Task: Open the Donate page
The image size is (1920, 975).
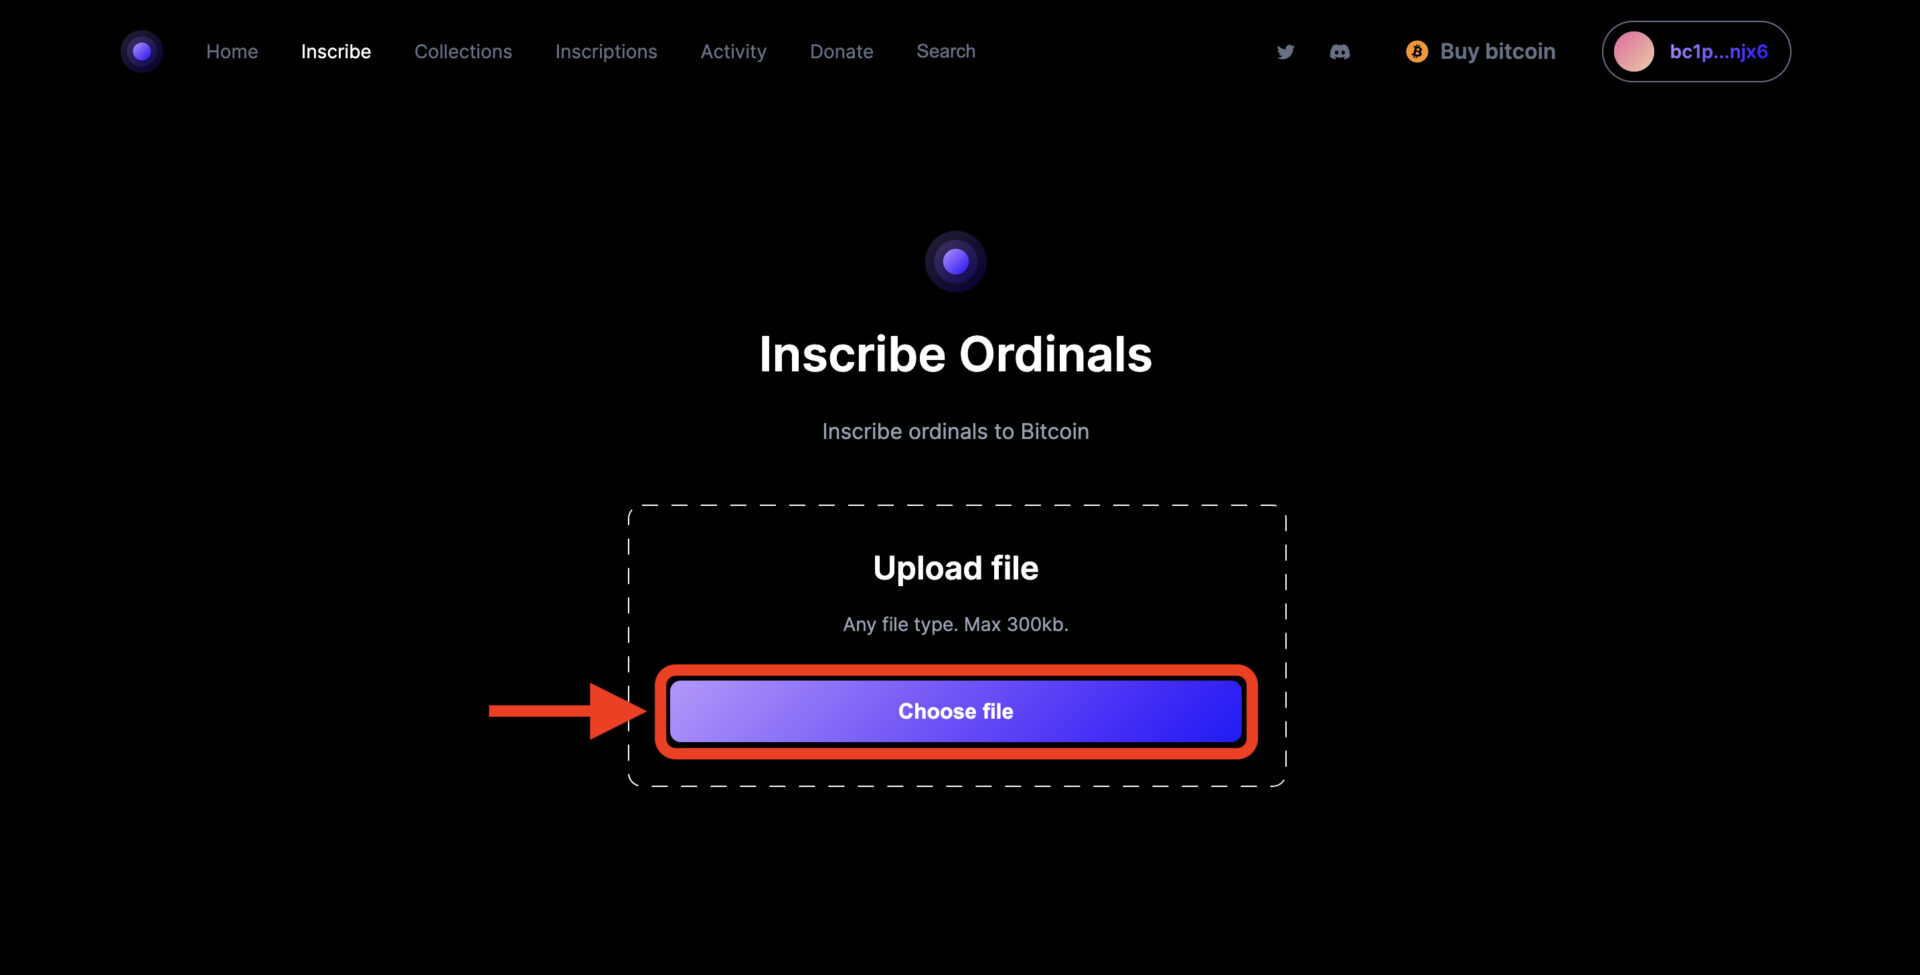Action: (x=841, y=51)
